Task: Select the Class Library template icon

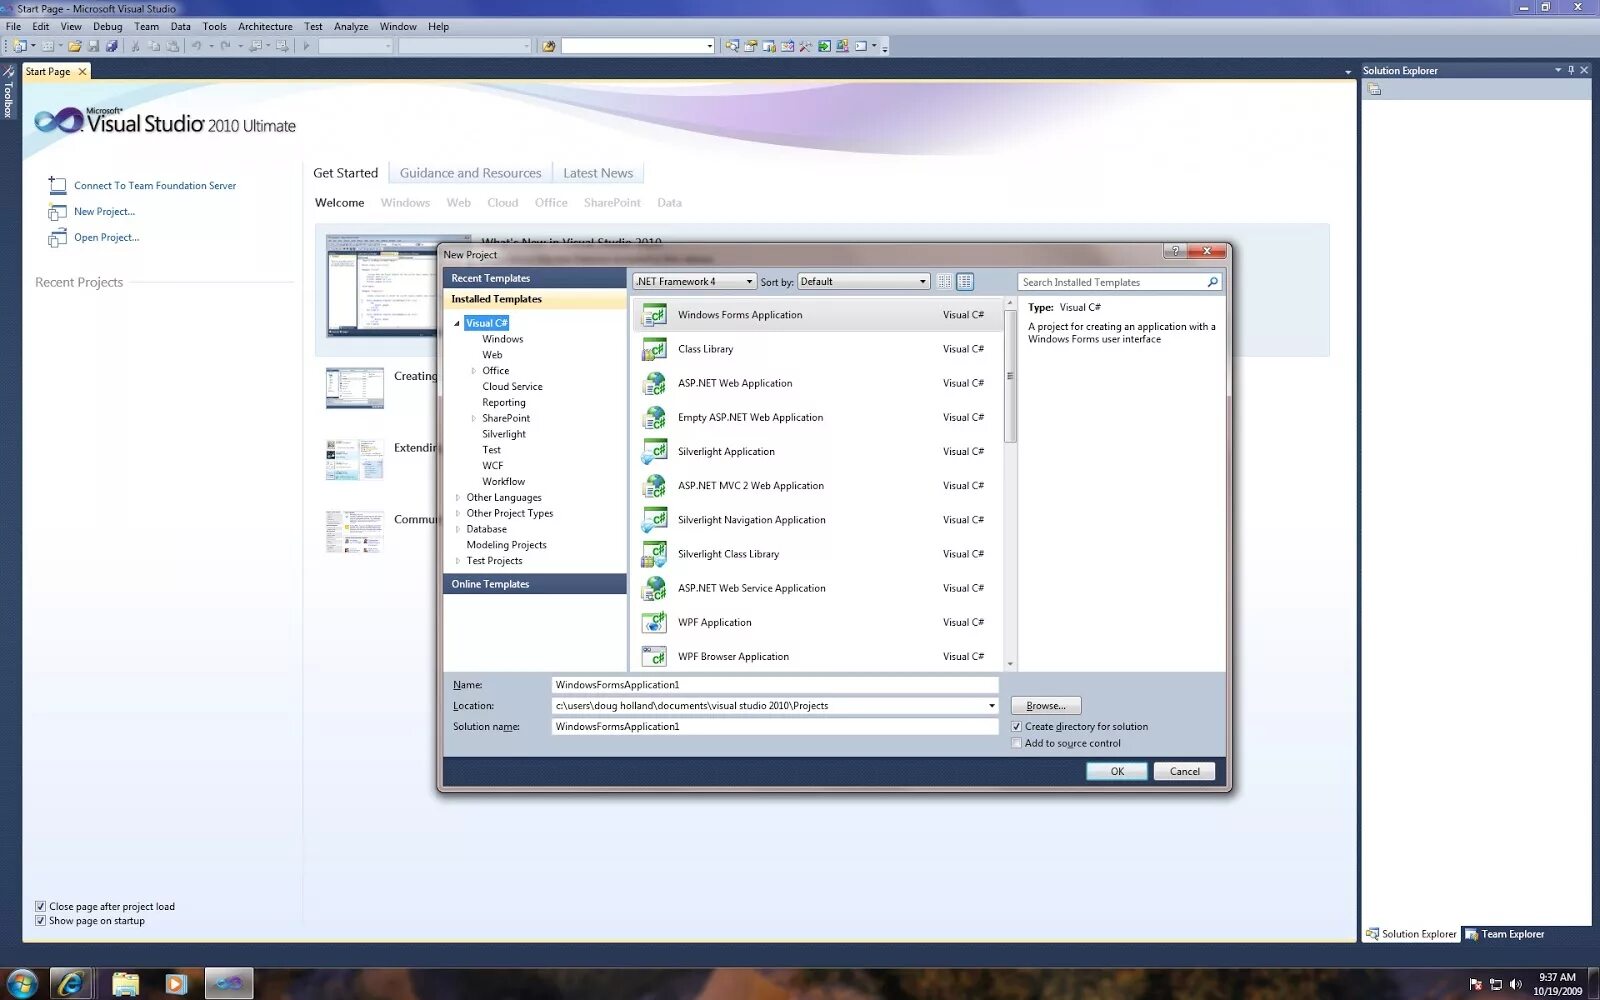Action: click(x=654, y=349)
